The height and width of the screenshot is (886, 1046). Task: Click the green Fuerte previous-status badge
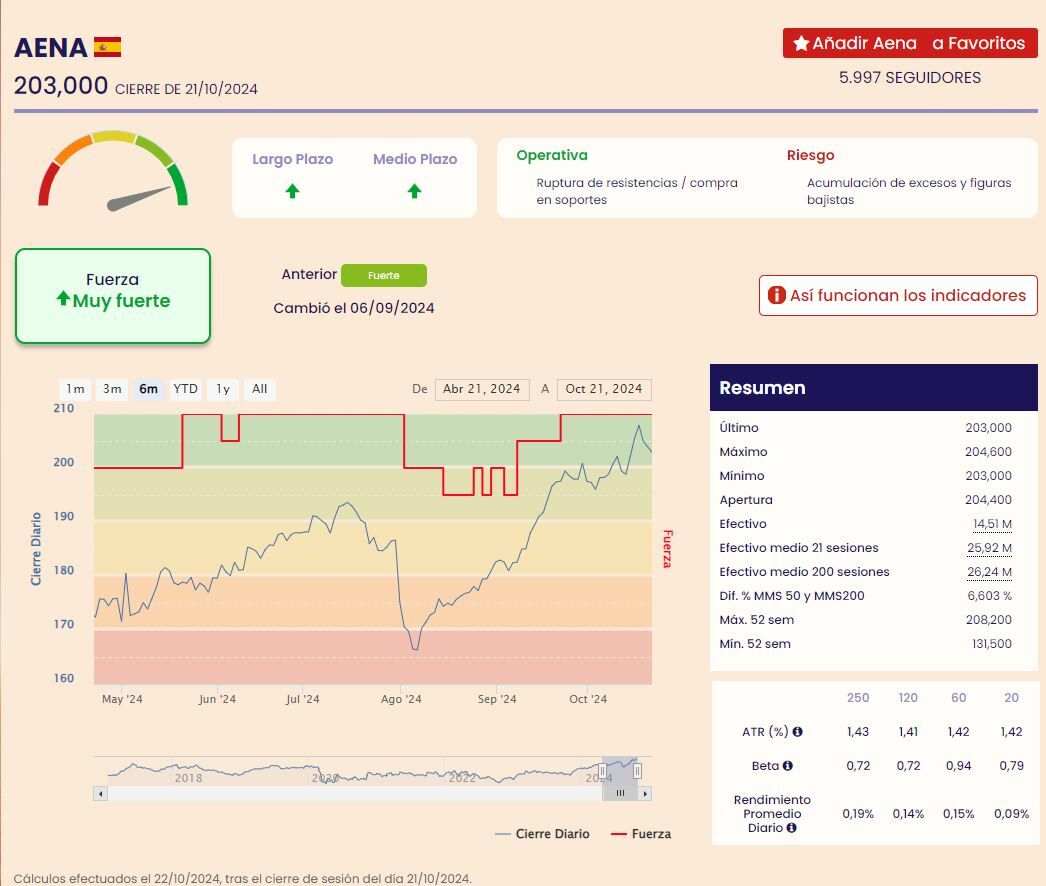(x=384, y=275)
